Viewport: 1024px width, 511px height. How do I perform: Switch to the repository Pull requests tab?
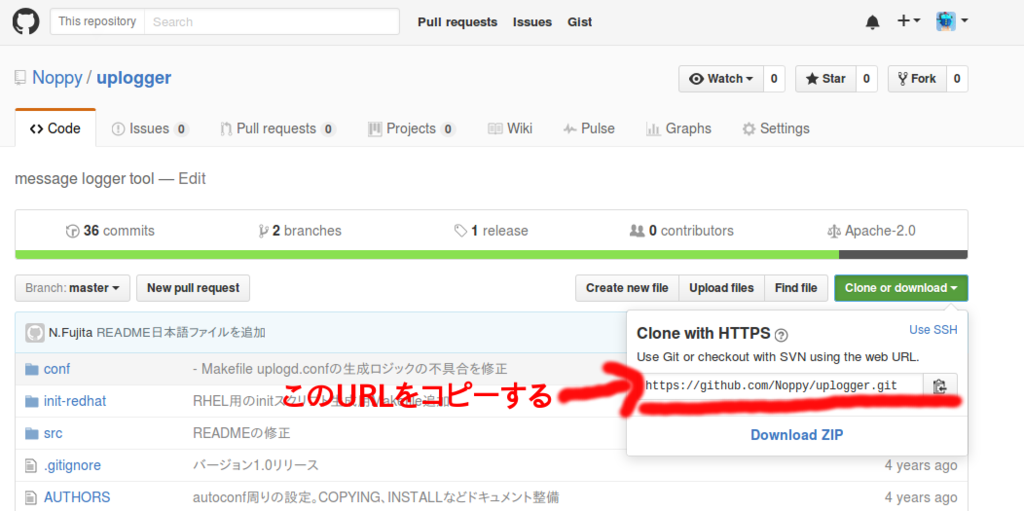(x=278, y=129)
